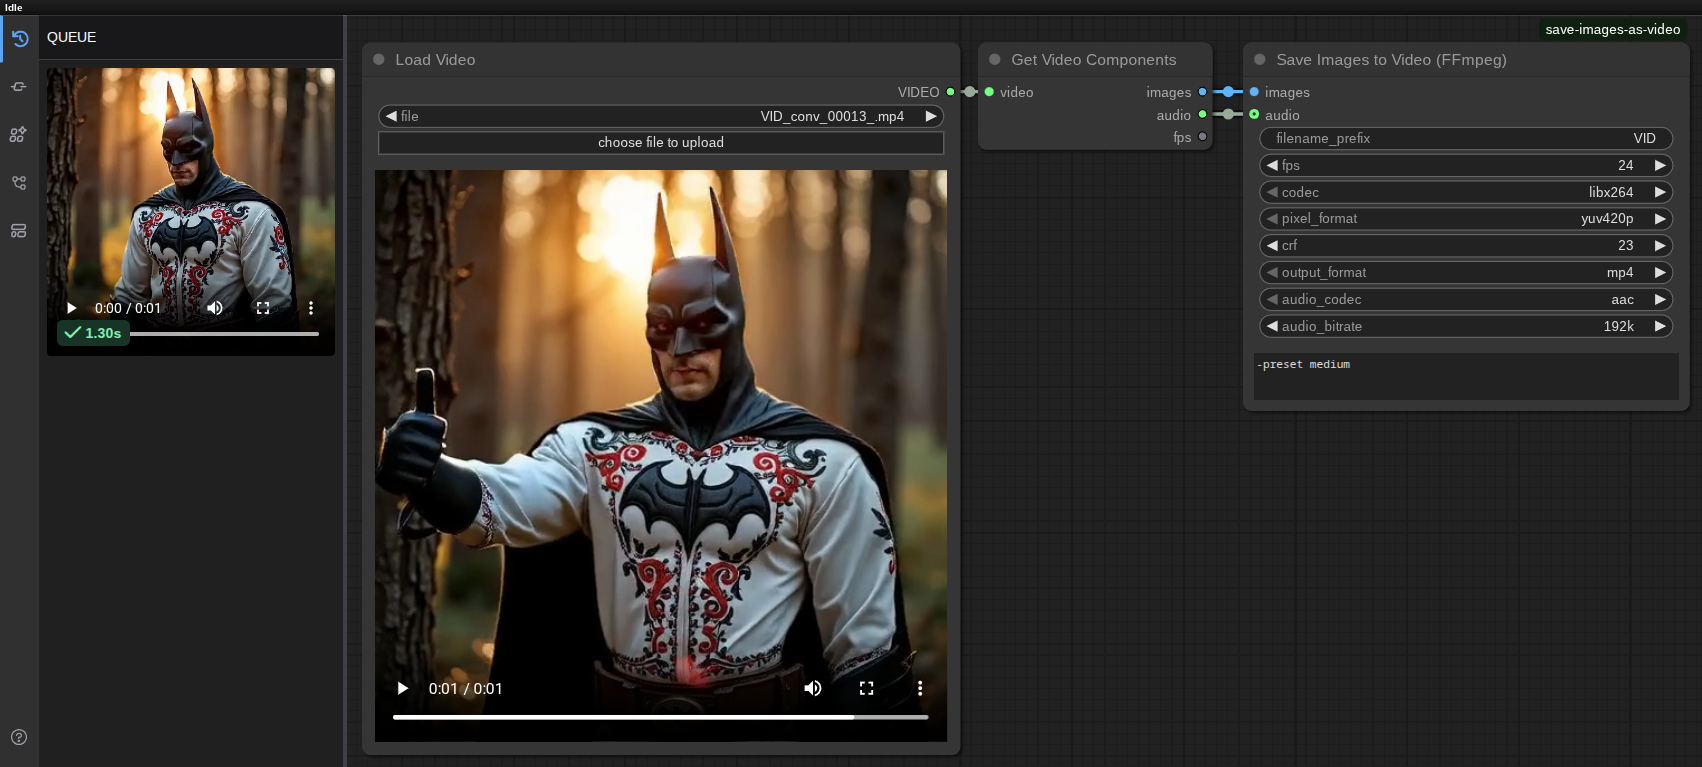Screen dimensions: 1702x767
Task: Mute the Load Video preview audio
Action: pos(813,688)
